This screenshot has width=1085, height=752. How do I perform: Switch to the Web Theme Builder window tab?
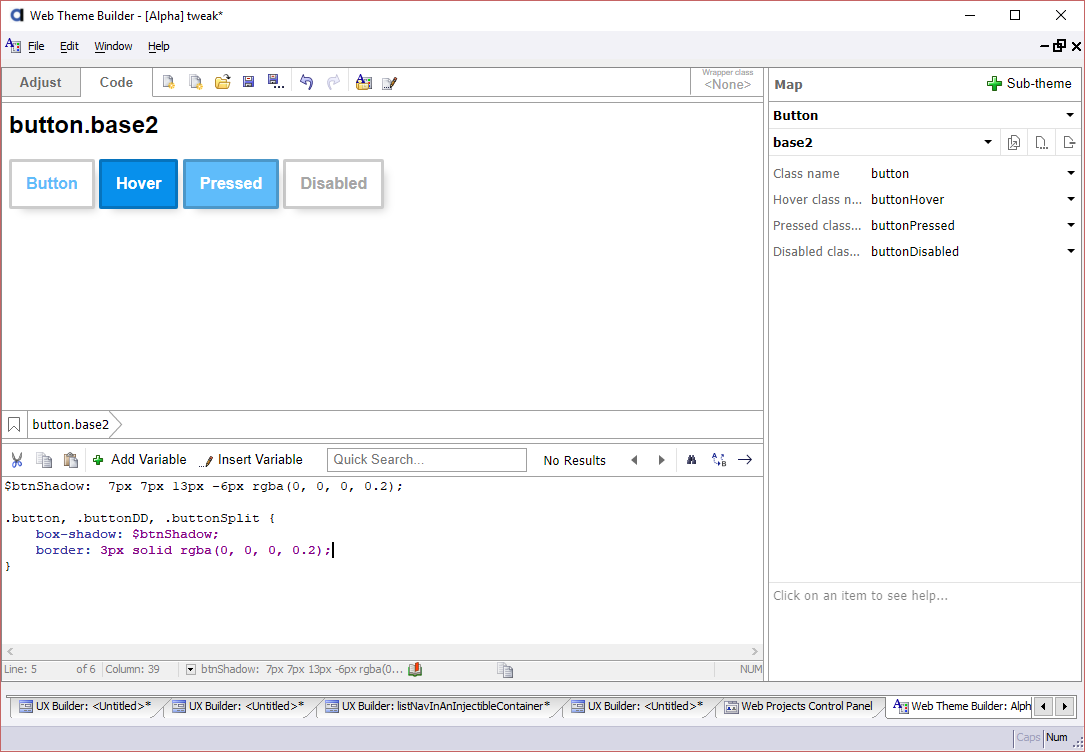962,706
